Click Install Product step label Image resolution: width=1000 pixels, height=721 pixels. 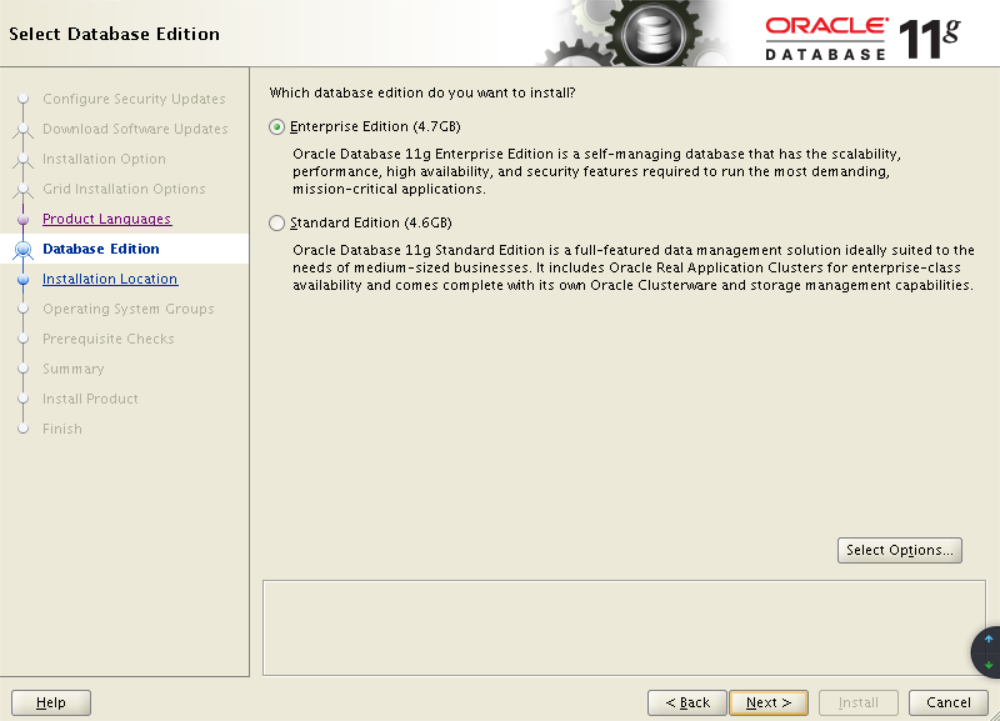point(90,398)
